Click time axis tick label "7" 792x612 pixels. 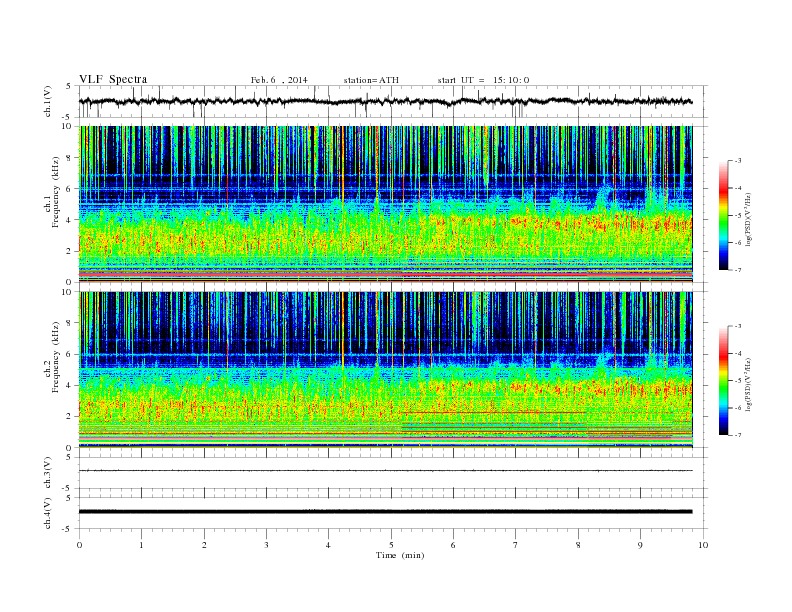coord(516,545)
